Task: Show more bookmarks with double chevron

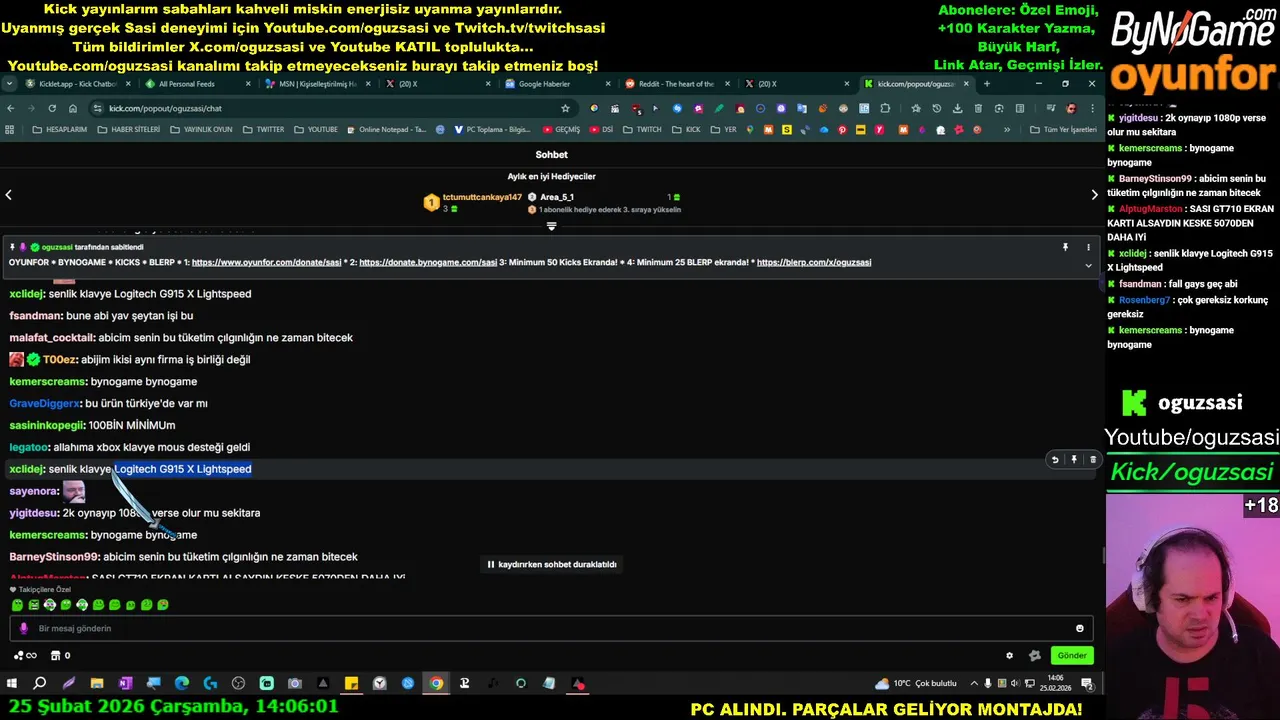Action: point(1007,129)
